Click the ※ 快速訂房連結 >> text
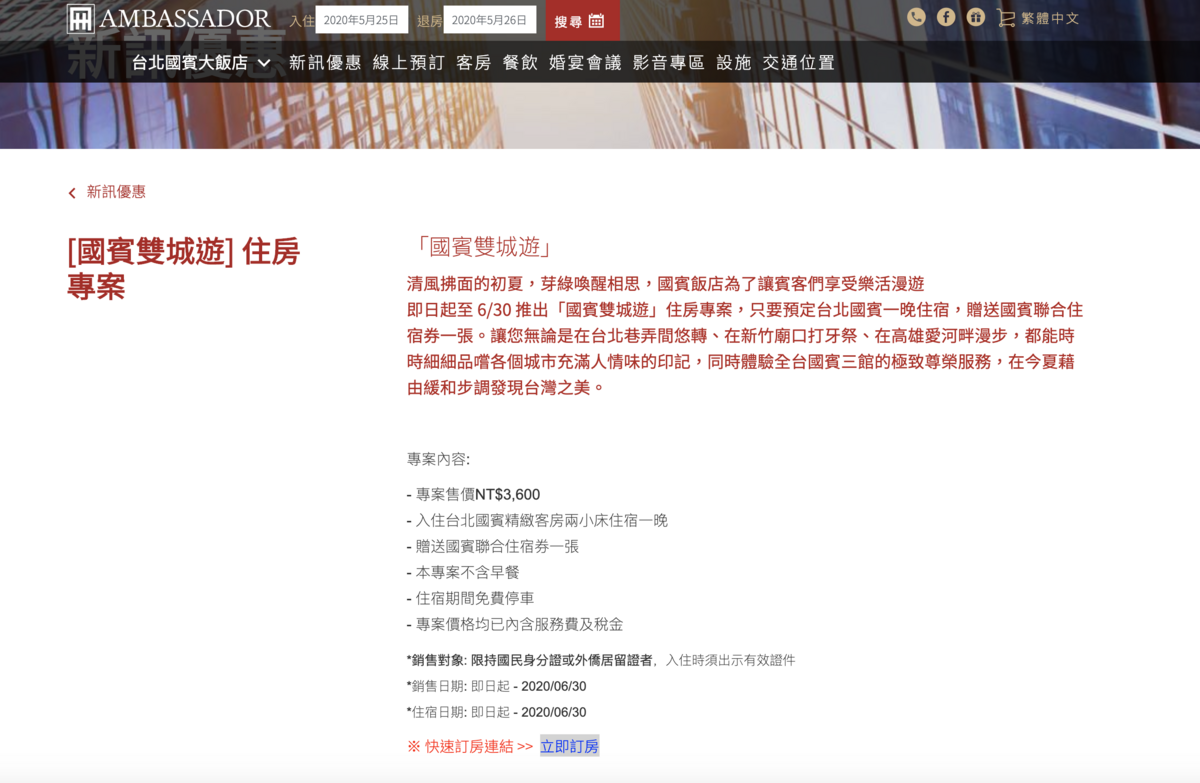The width and height of the screenshot is (1200, 783). pyautogui.click(x=470, y=746)
